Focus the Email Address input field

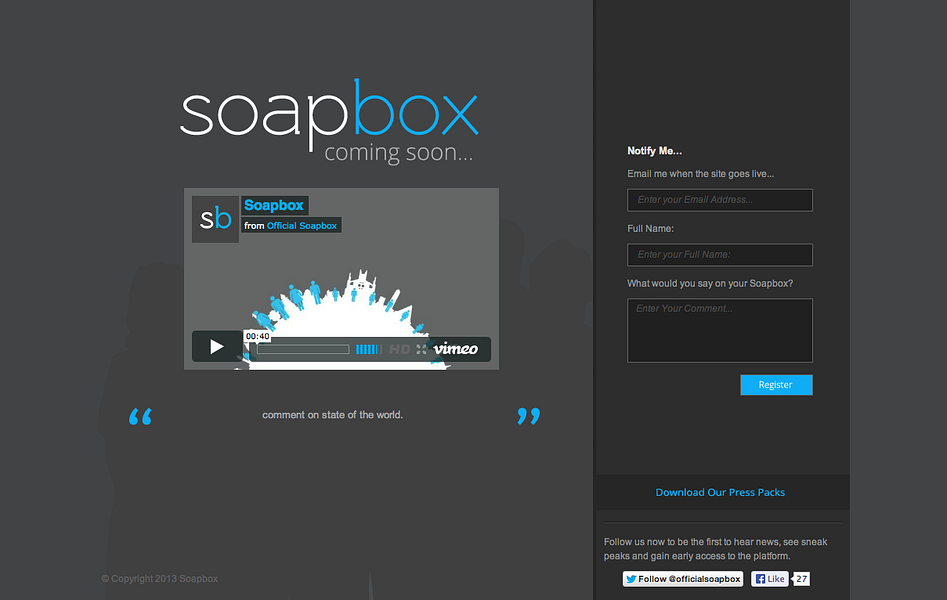[x=720, y=200]
